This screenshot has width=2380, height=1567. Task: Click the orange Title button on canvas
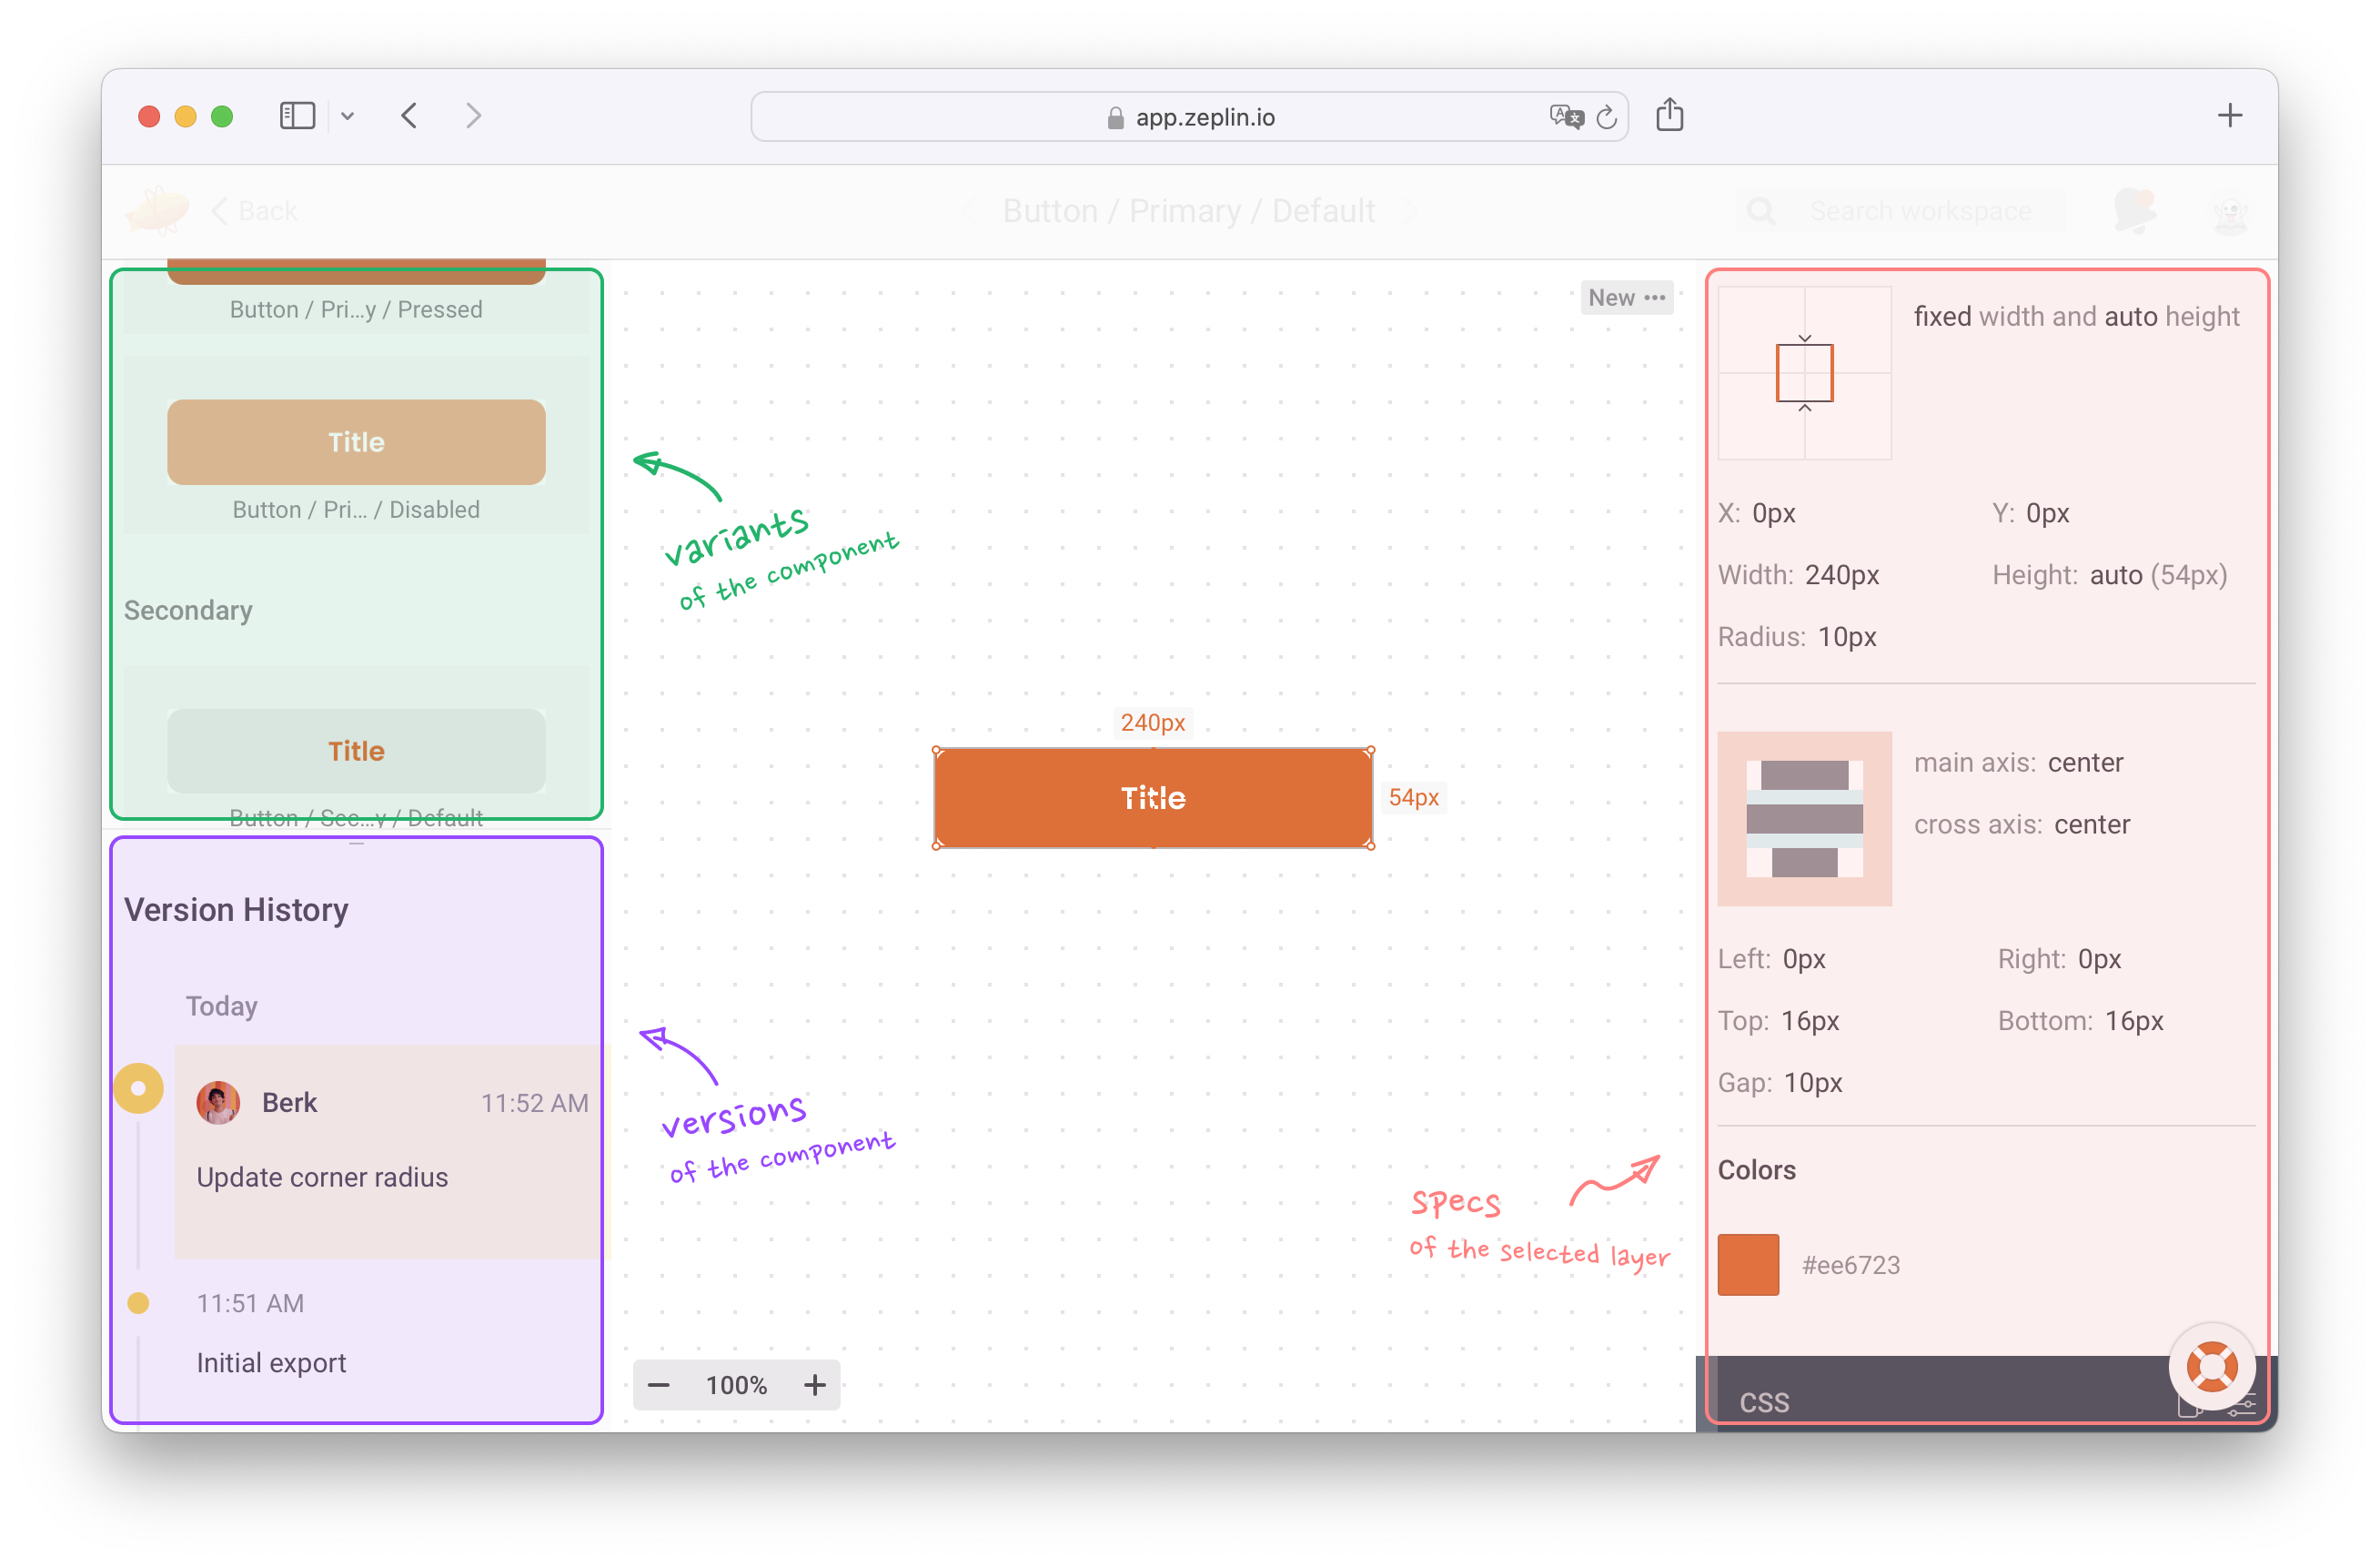point(1152,798)
